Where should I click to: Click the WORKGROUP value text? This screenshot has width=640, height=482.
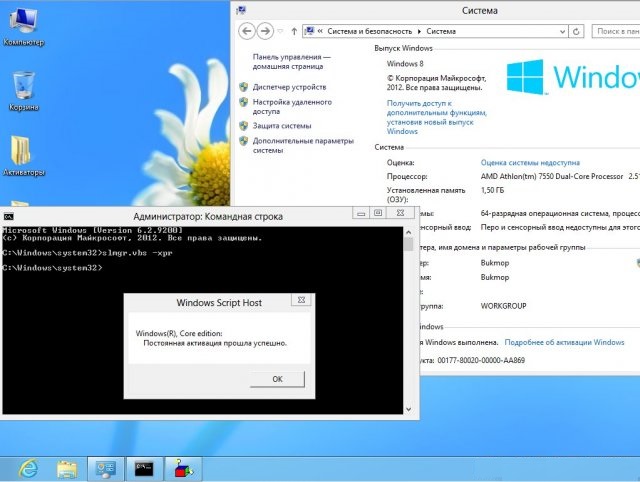[x=503, y=306]
